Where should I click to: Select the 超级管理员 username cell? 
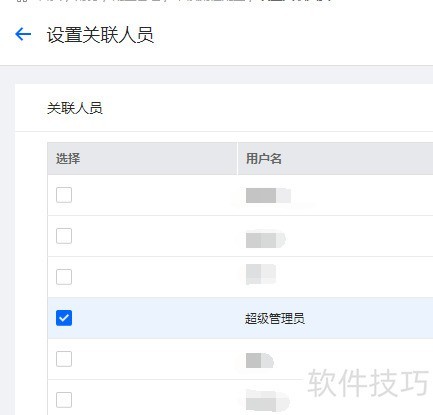275,319
